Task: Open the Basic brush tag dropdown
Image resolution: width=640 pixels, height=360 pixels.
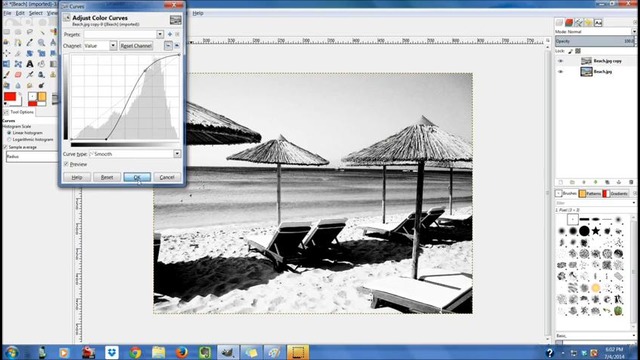Action: [634, 336]
